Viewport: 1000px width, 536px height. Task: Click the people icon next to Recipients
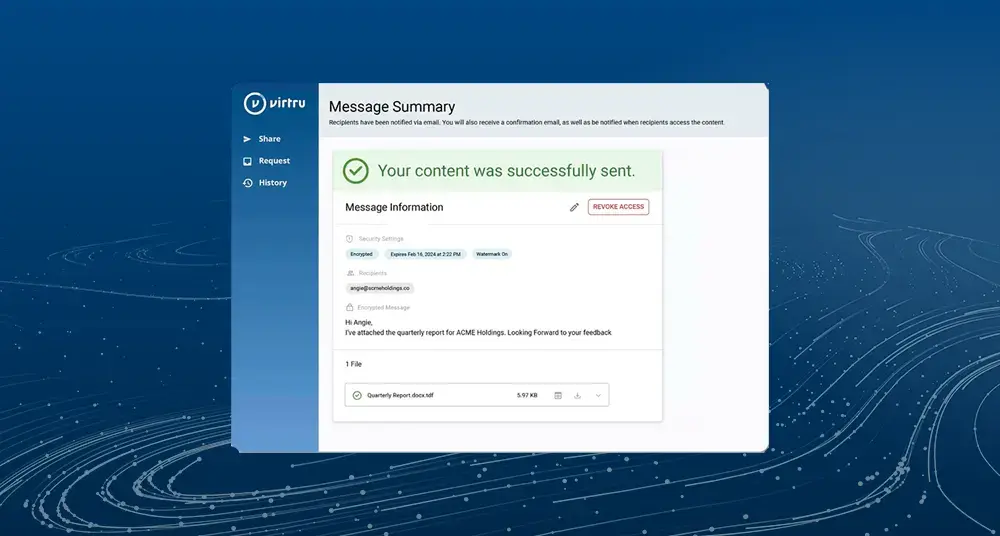[x=349, y=273]
